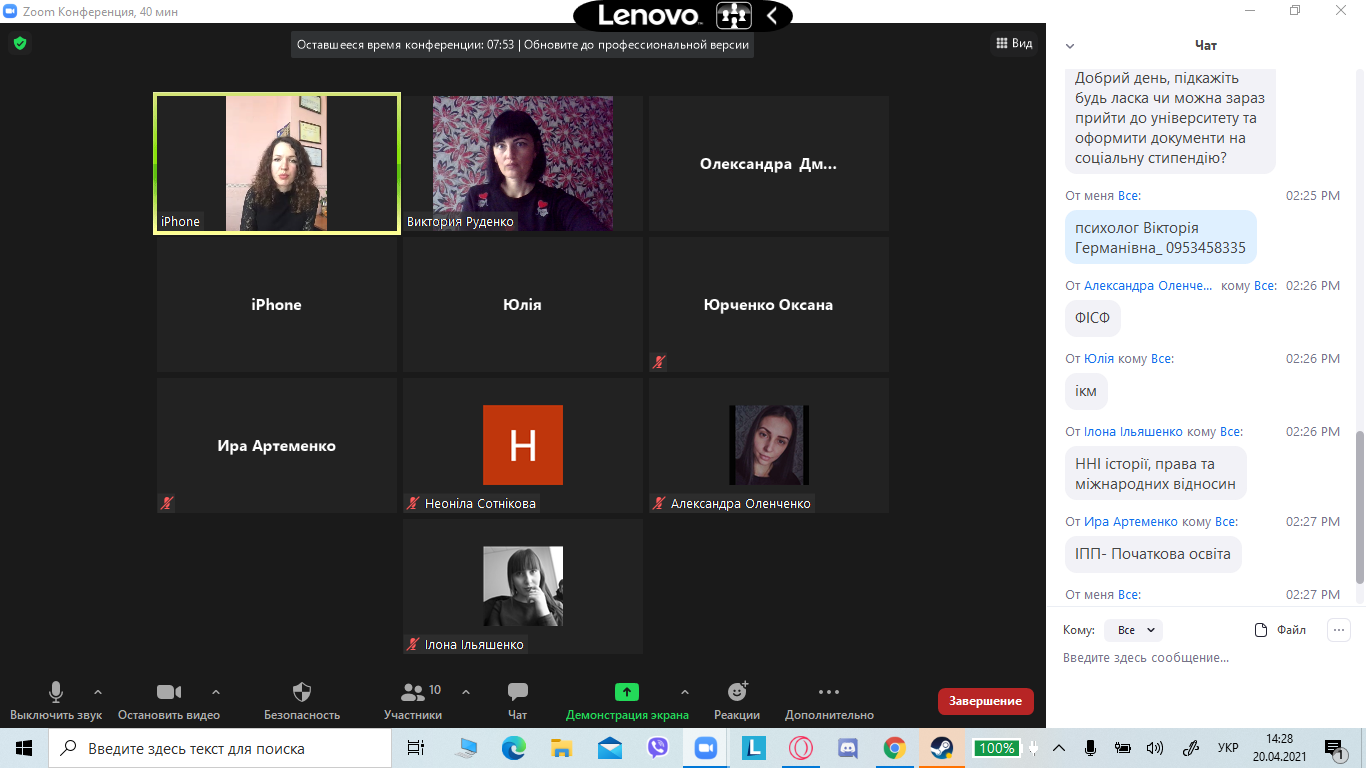1366x768 pixels.
Task: Expand participants options arrow beside Участники
Action: [x=466, y=691]
